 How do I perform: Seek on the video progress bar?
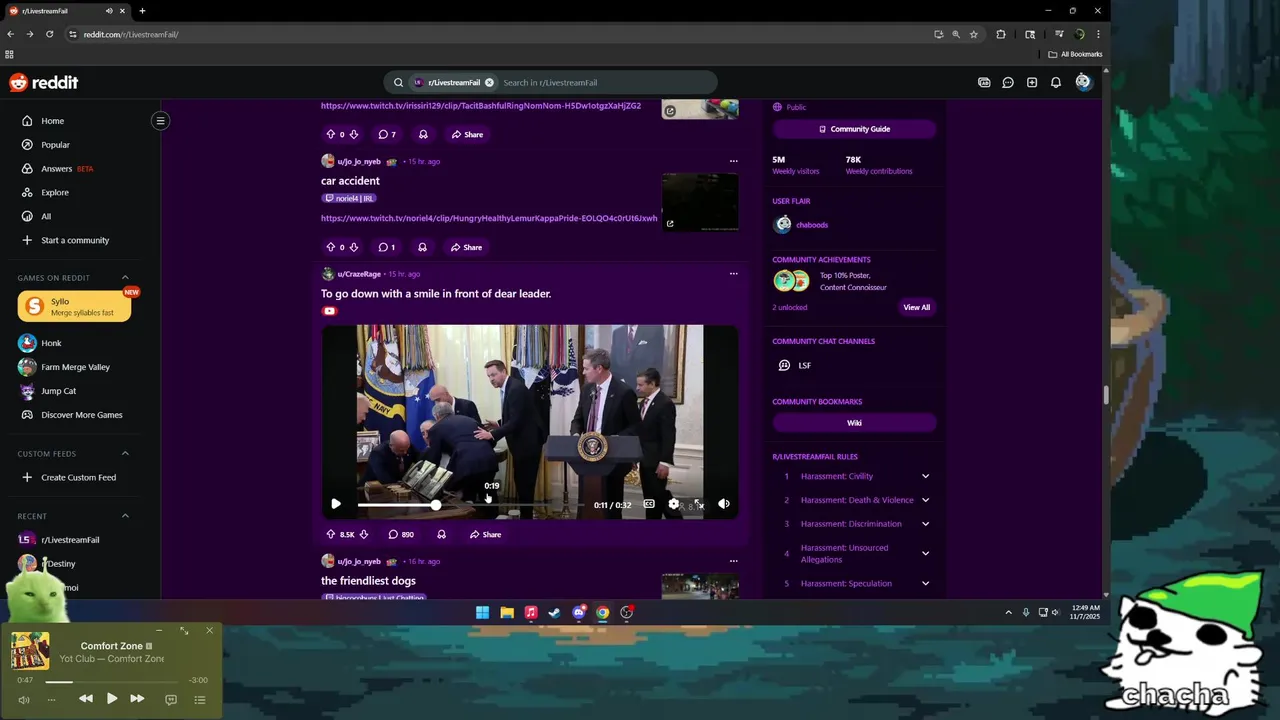tap(470, 505)
